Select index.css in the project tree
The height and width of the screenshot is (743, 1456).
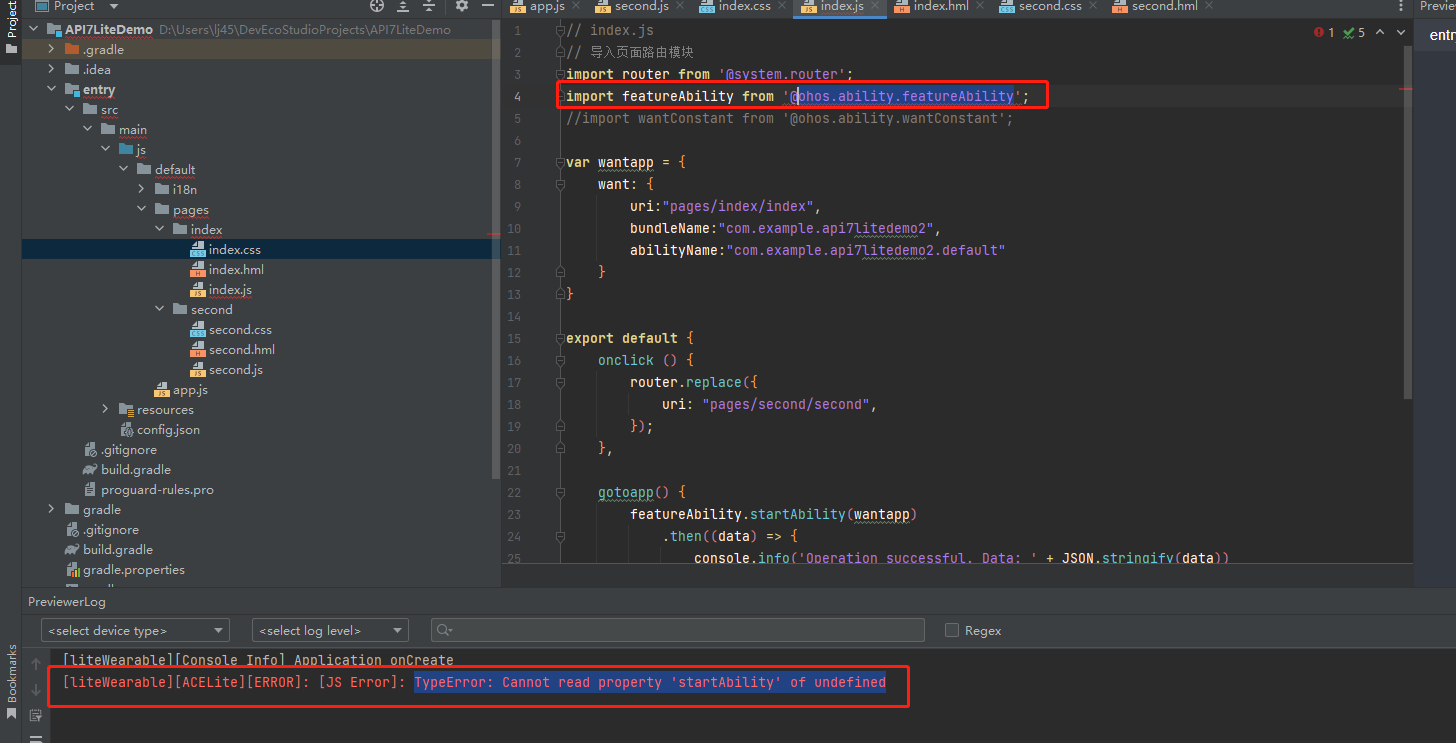(x=234, y=249)
